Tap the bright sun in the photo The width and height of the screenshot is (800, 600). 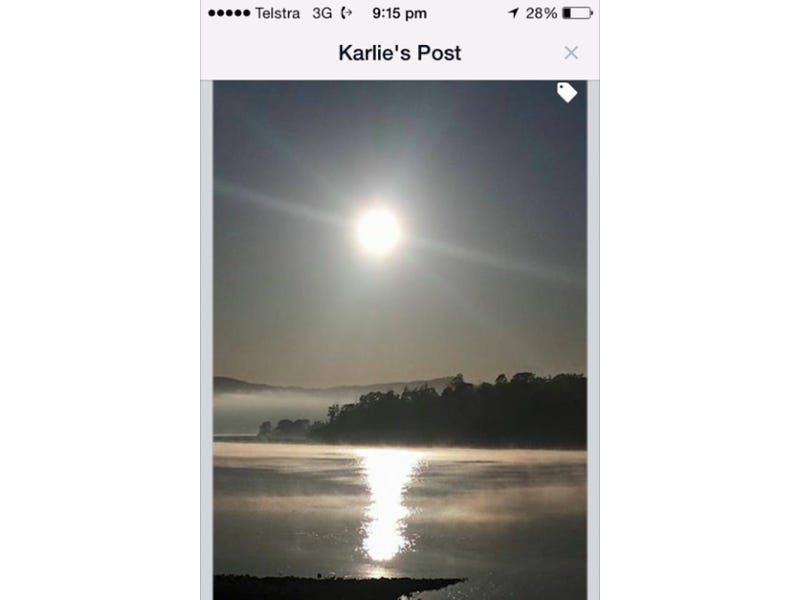378,231
